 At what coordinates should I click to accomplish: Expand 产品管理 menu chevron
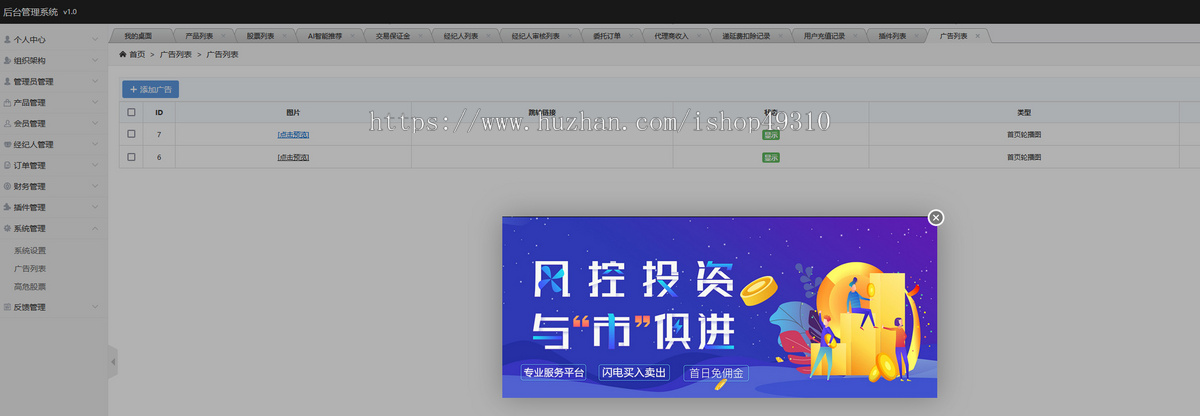pyautogui.click(x=95, y=102)
